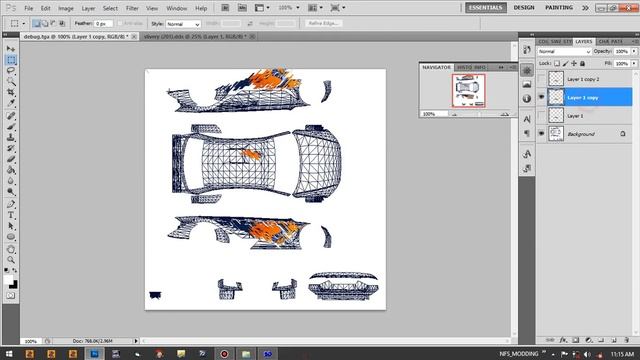The image size is (640, 360).
Task: Open the Masks panel icon
Action: [x=527, y=84]
